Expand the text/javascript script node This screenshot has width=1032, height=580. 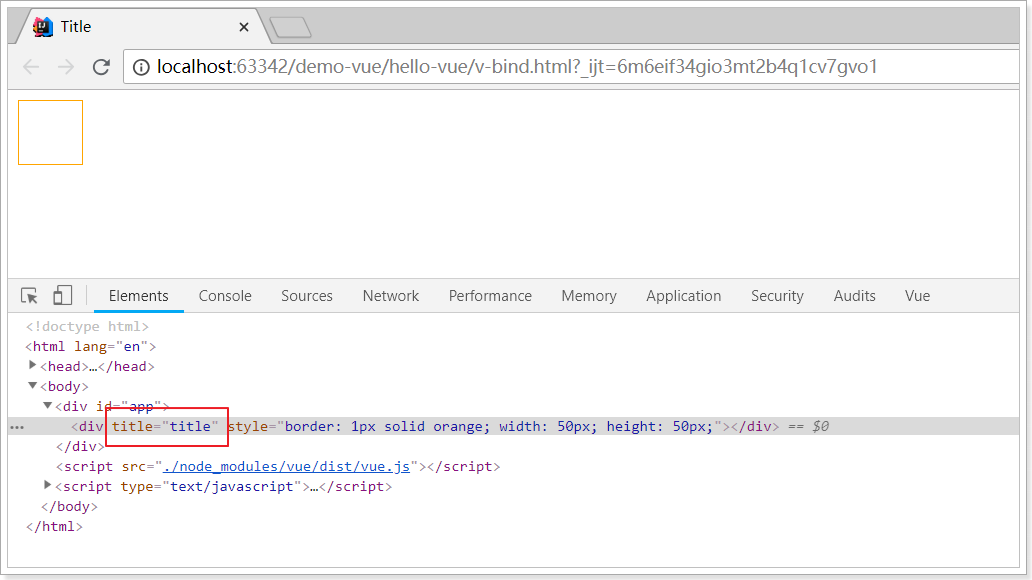tap(47, 485)
